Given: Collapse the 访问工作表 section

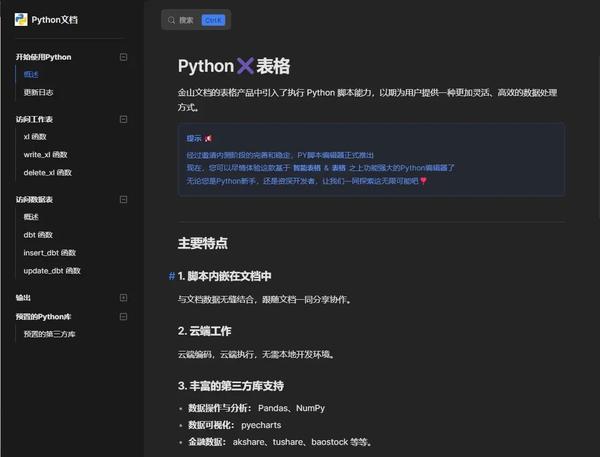Looking at the screenshot, I should tap(123, 119).
